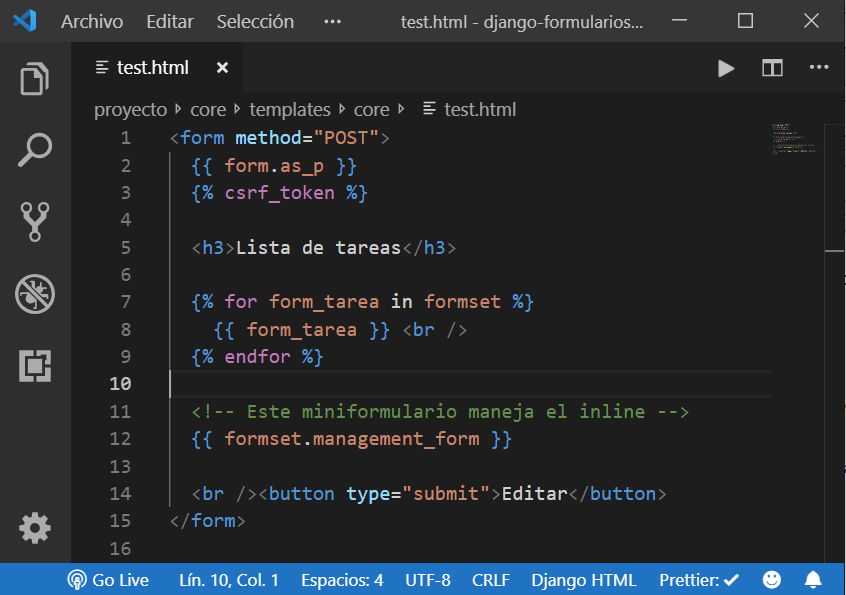Click proyecto in the breadcrumb
Image resolution: width=846 pixels, height=595 pixels.
click(131, 110)
